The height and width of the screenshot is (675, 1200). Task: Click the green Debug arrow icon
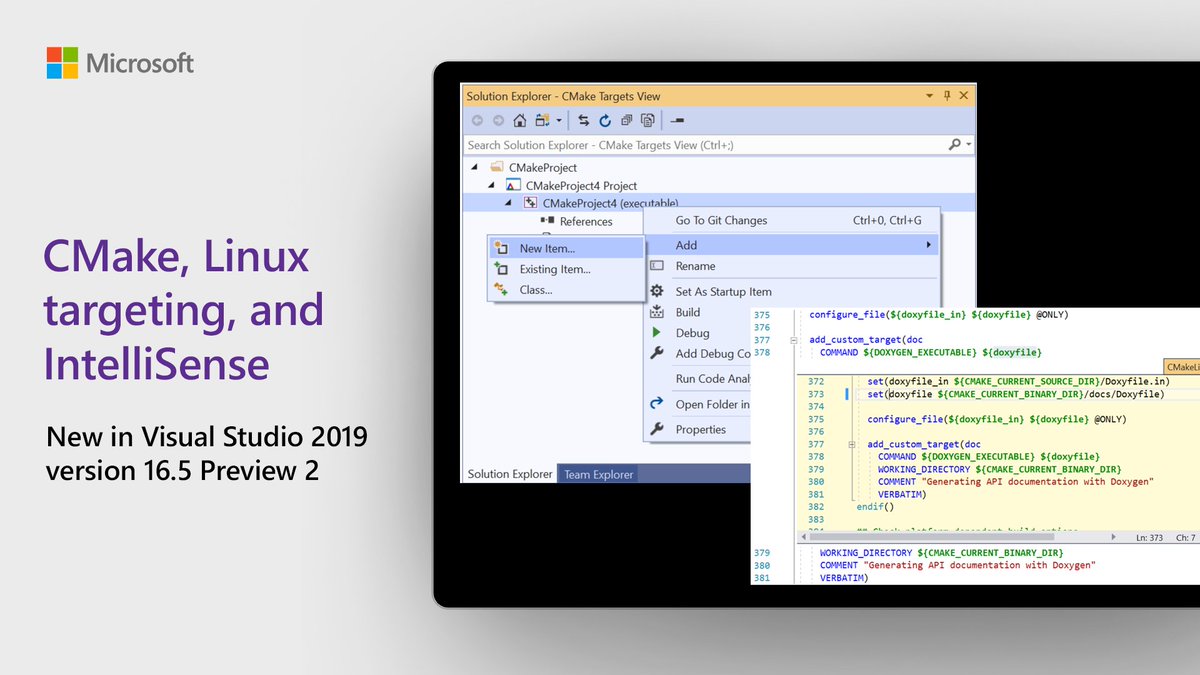[655, 333]
